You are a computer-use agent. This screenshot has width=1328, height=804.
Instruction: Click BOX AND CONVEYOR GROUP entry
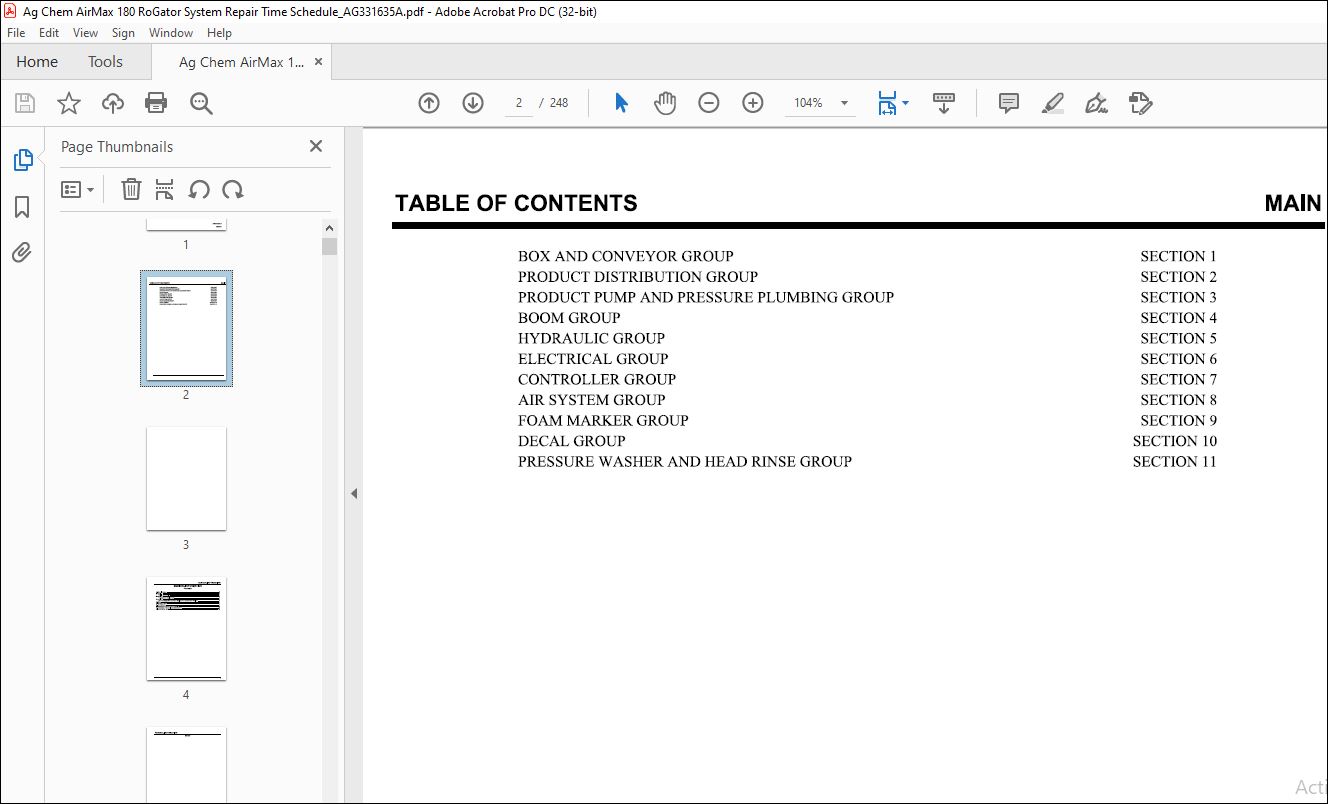625,256
